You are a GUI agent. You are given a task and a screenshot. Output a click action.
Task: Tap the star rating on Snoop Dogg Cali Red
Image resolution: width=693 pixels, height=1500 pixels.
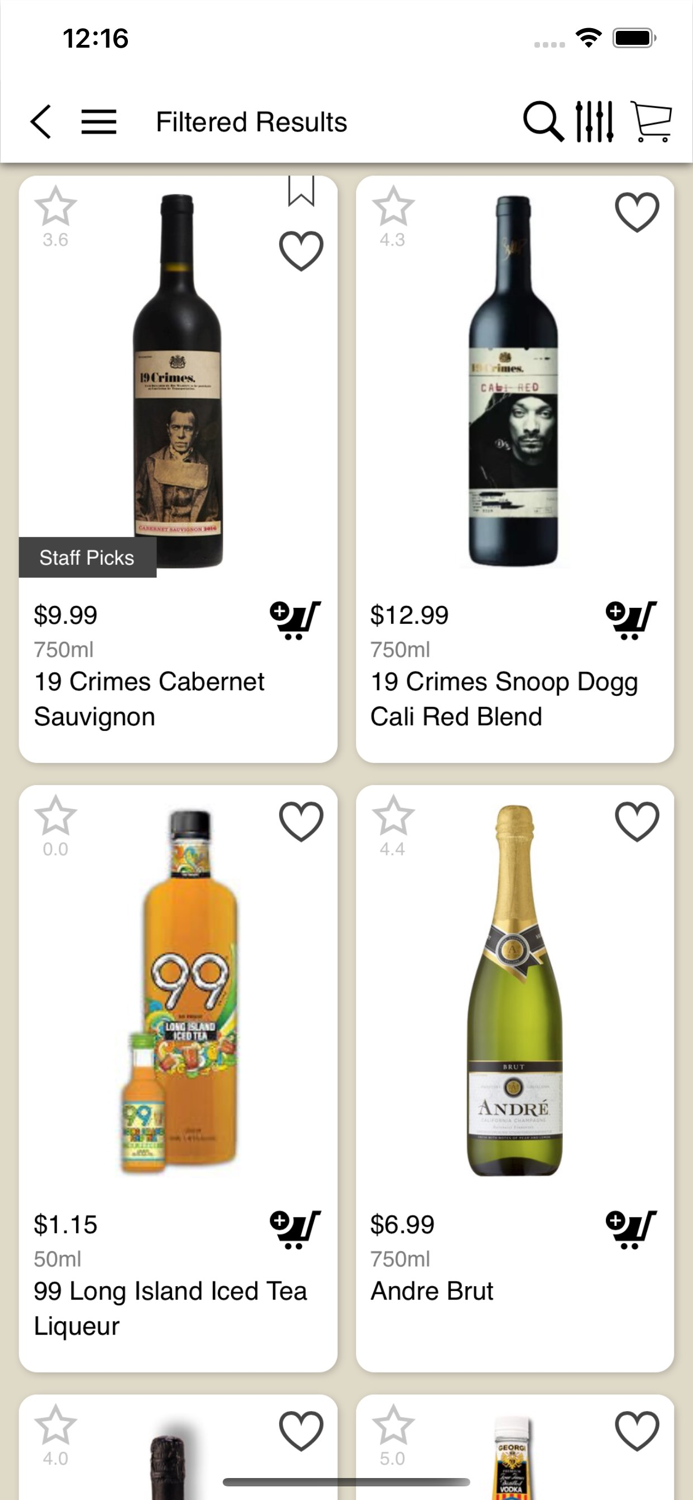click(392, 206)
